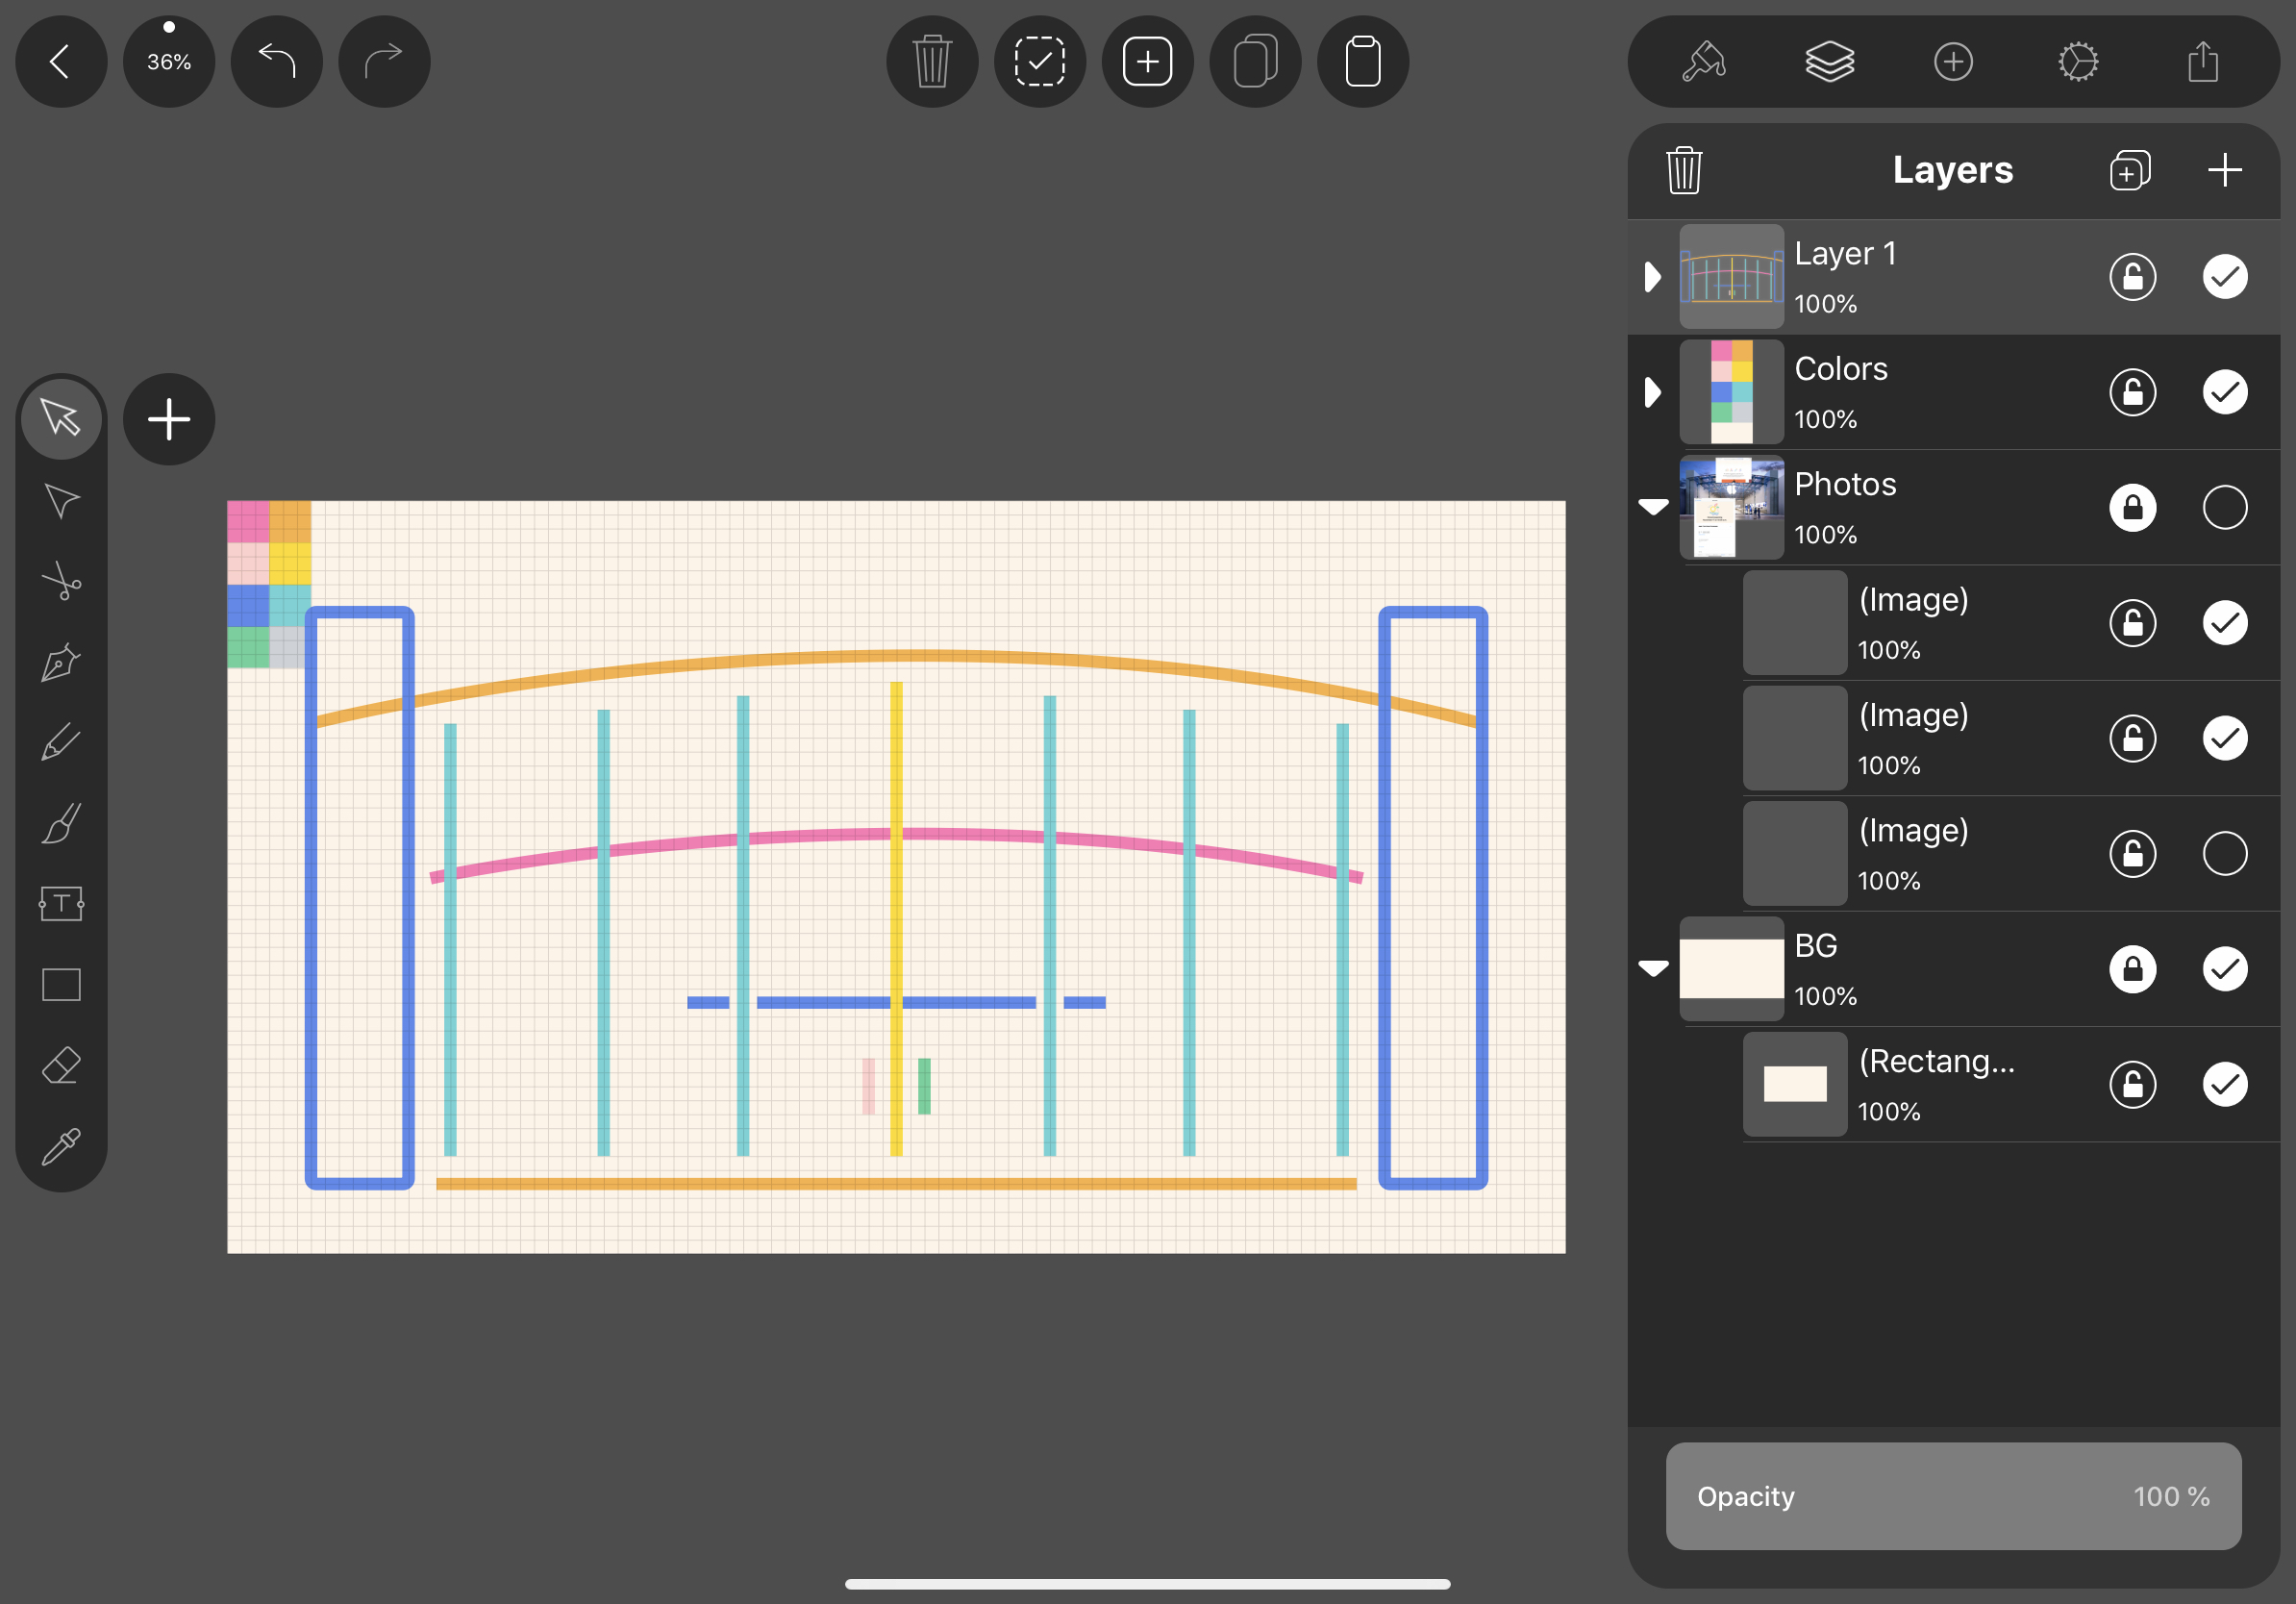The width and height of the screenshot is (2296, 1604).
Task: Expand the Layer 1 group
Action: click(x=1652, y=277)
